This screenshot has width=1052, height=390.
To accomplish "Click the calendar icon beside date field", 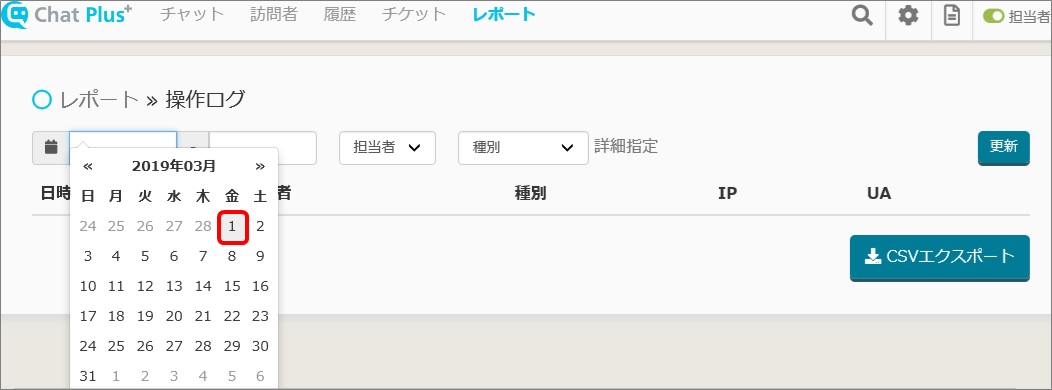I will tap(51, 147).
